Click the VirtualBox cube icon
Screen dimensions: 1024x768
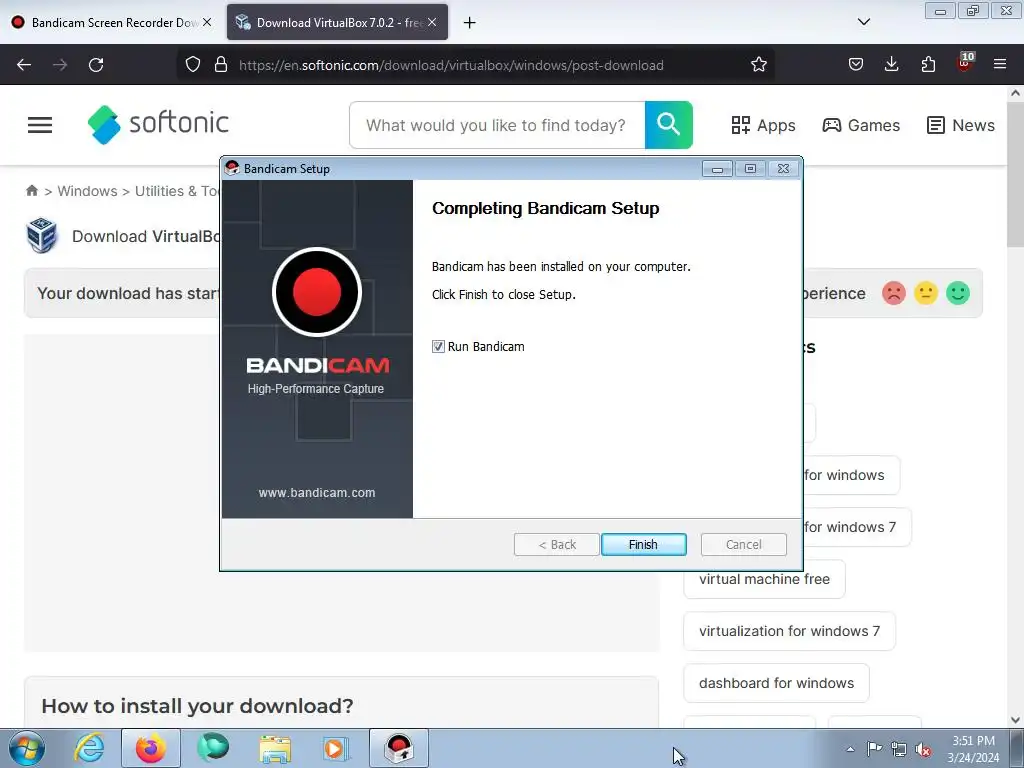[42, 235]
